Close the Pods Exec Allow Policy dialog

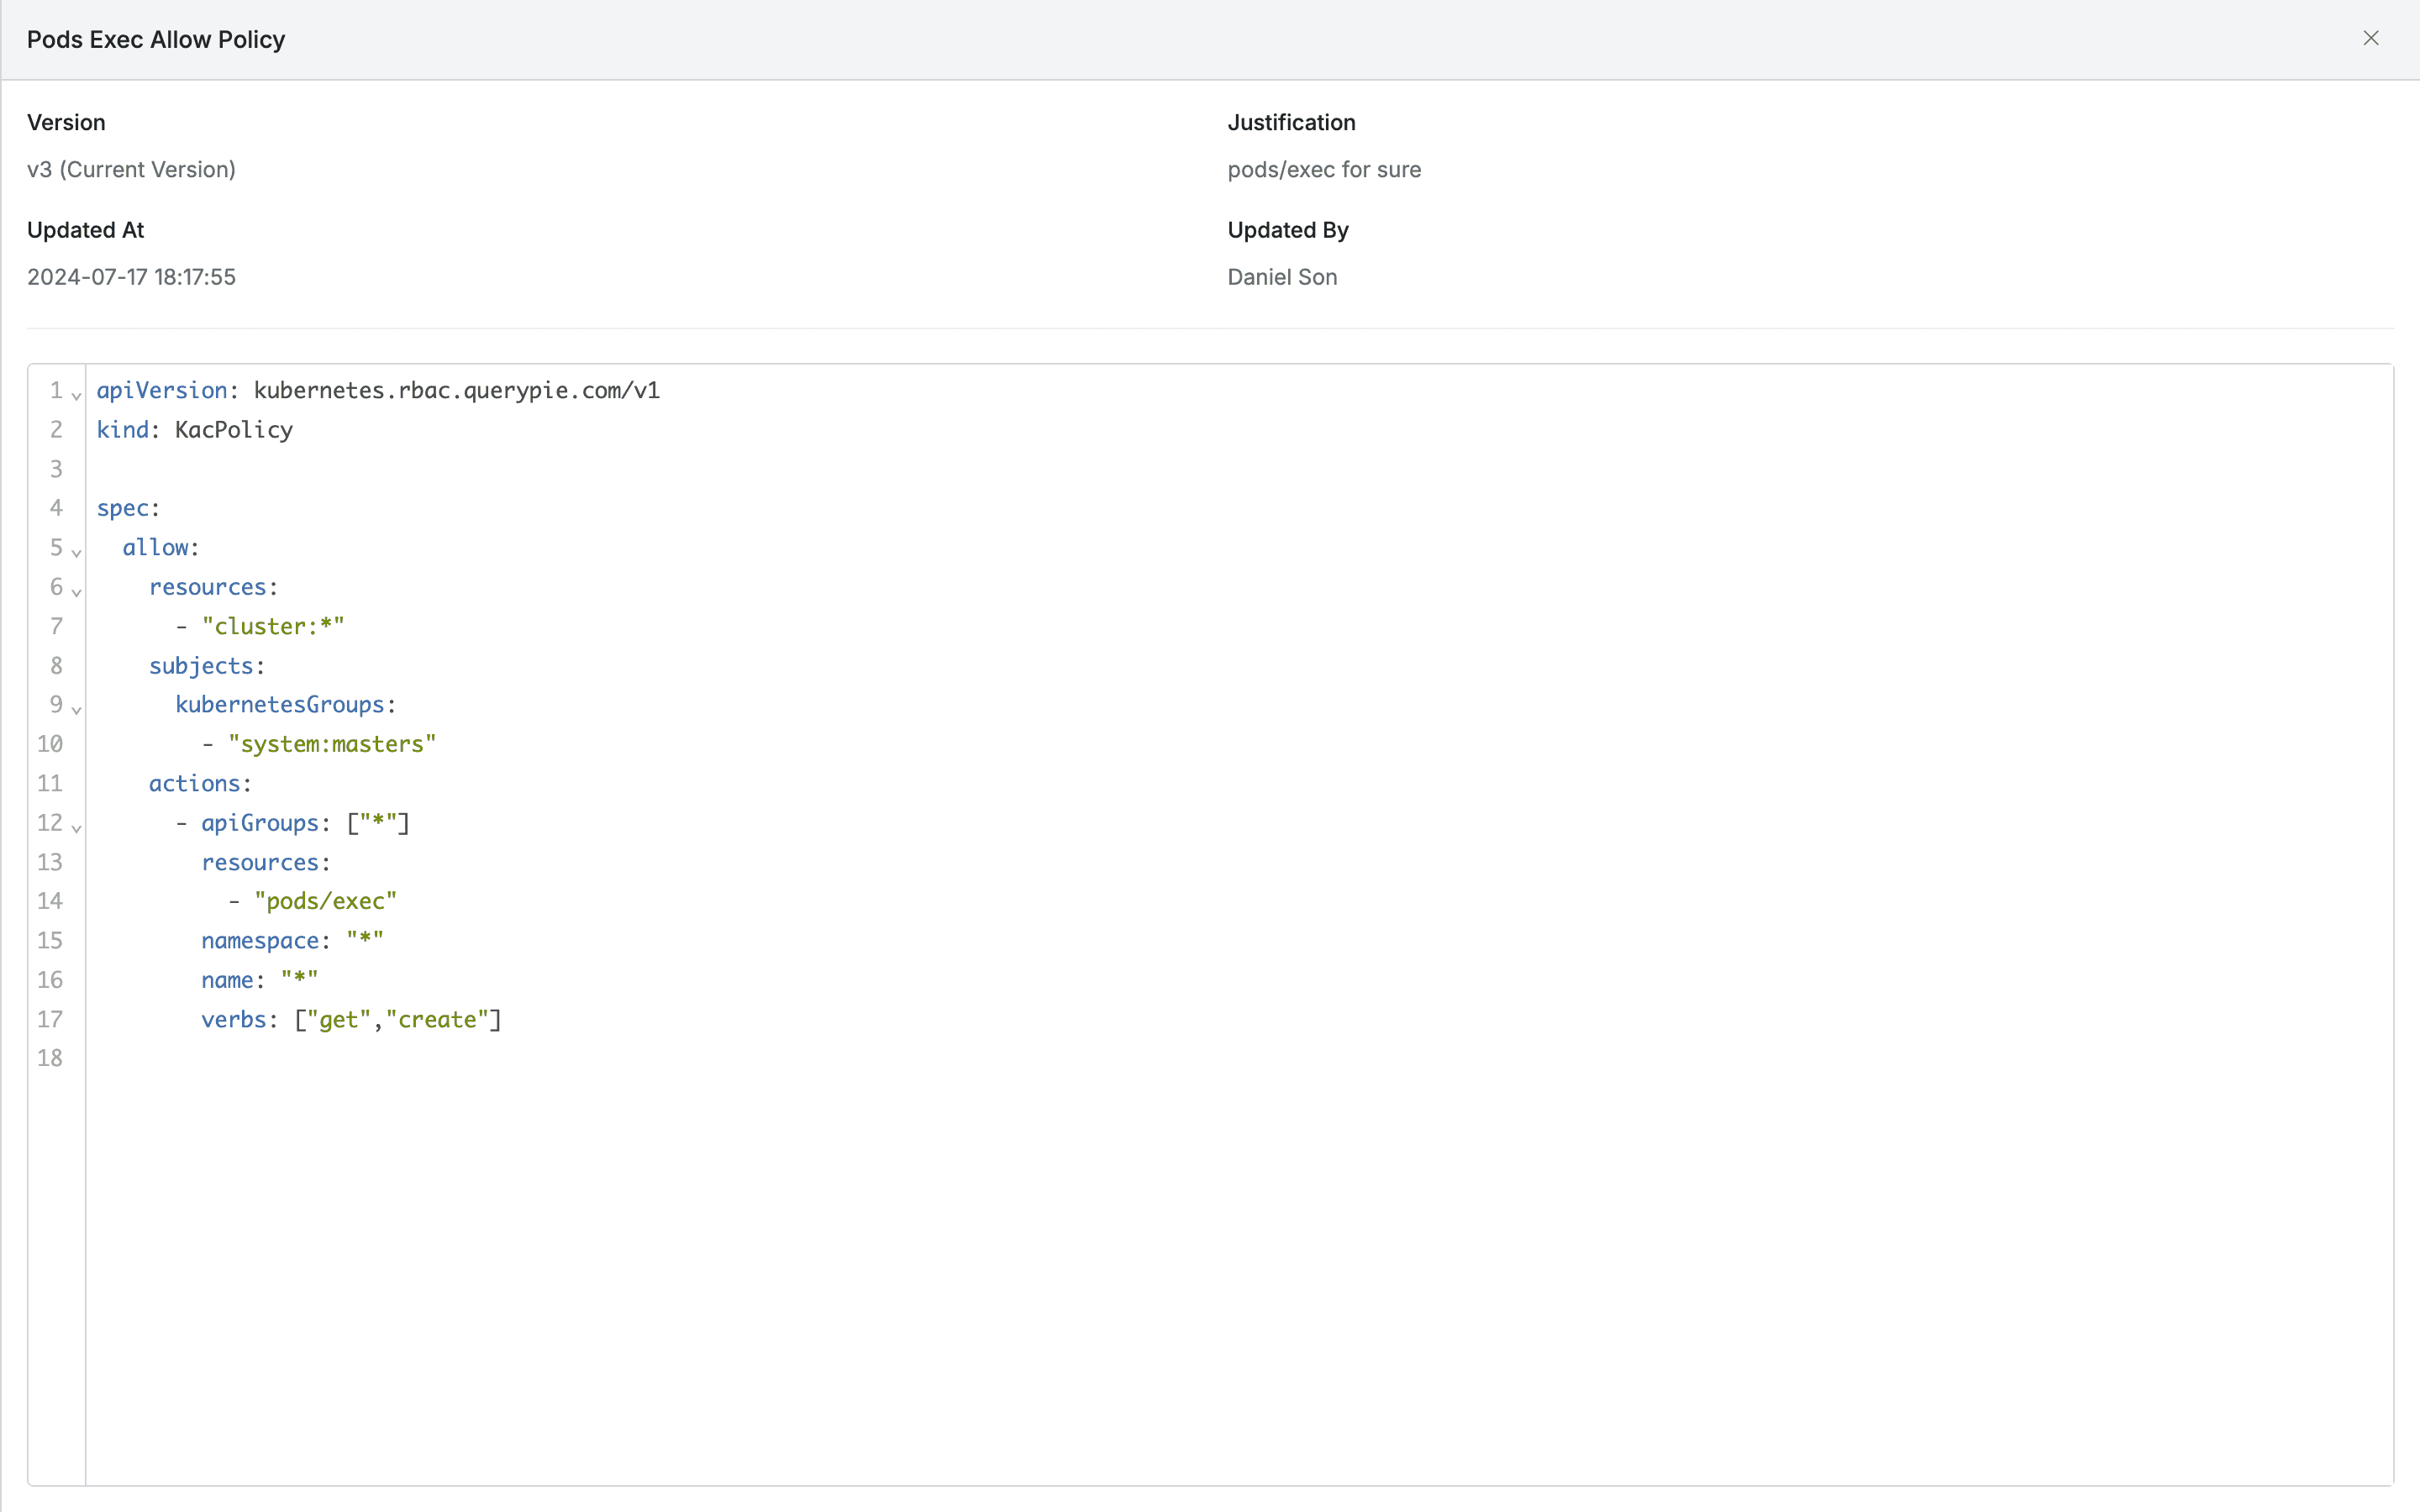[x=2370, y=38]
